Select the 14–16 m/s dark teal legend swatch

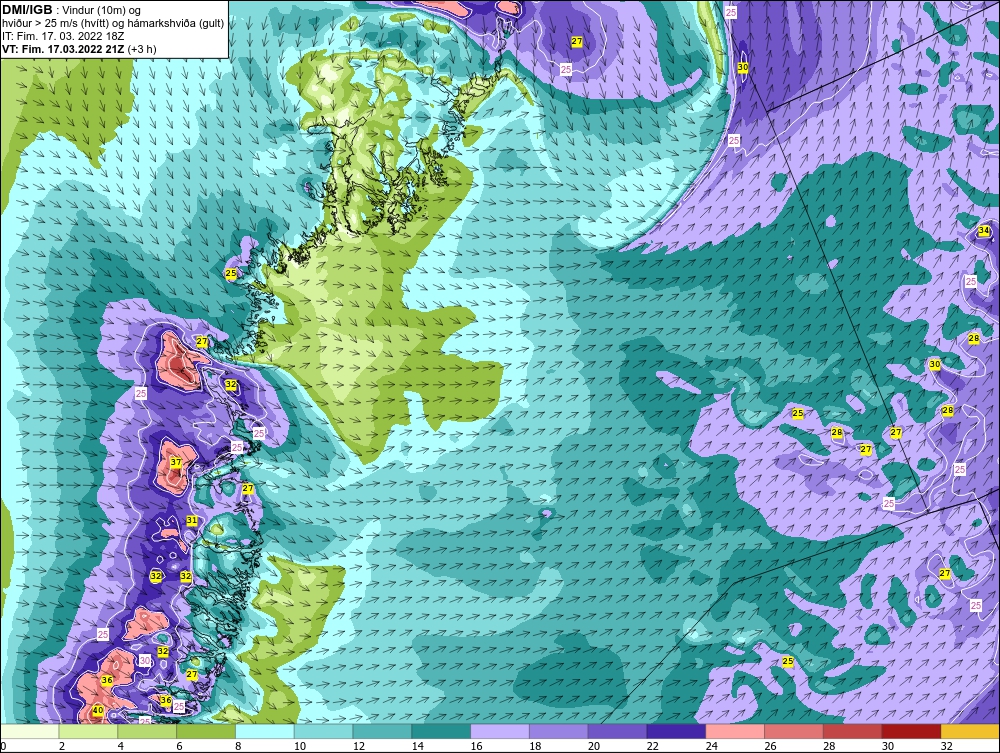pyautogui.click(x=441, y=731)
